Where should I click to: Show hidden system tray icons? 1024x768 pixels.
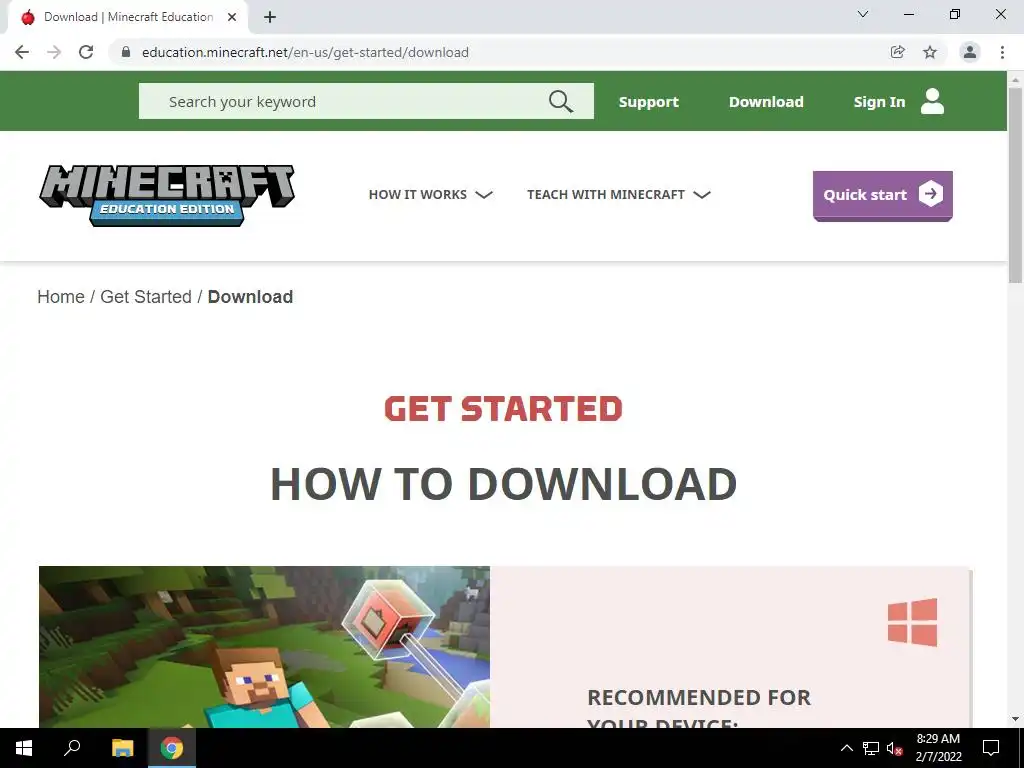click(846, 748)
